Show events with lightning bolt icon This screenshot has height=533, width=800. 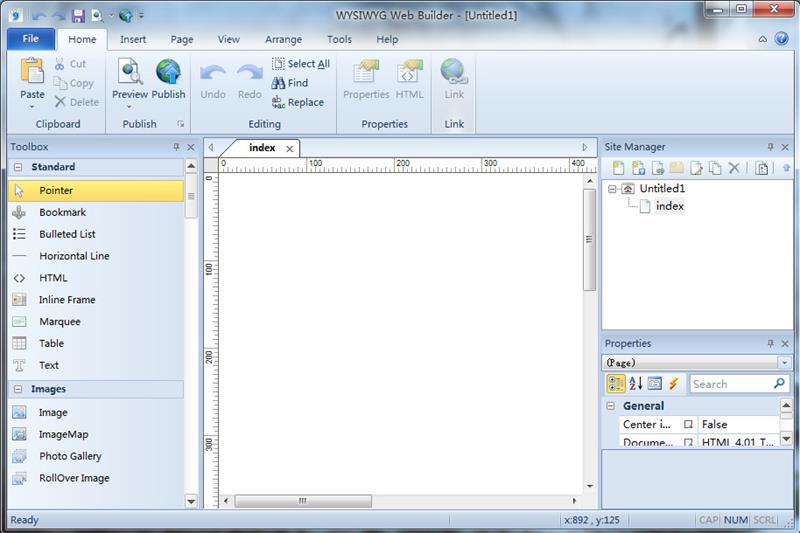click(x=673, y=384)
